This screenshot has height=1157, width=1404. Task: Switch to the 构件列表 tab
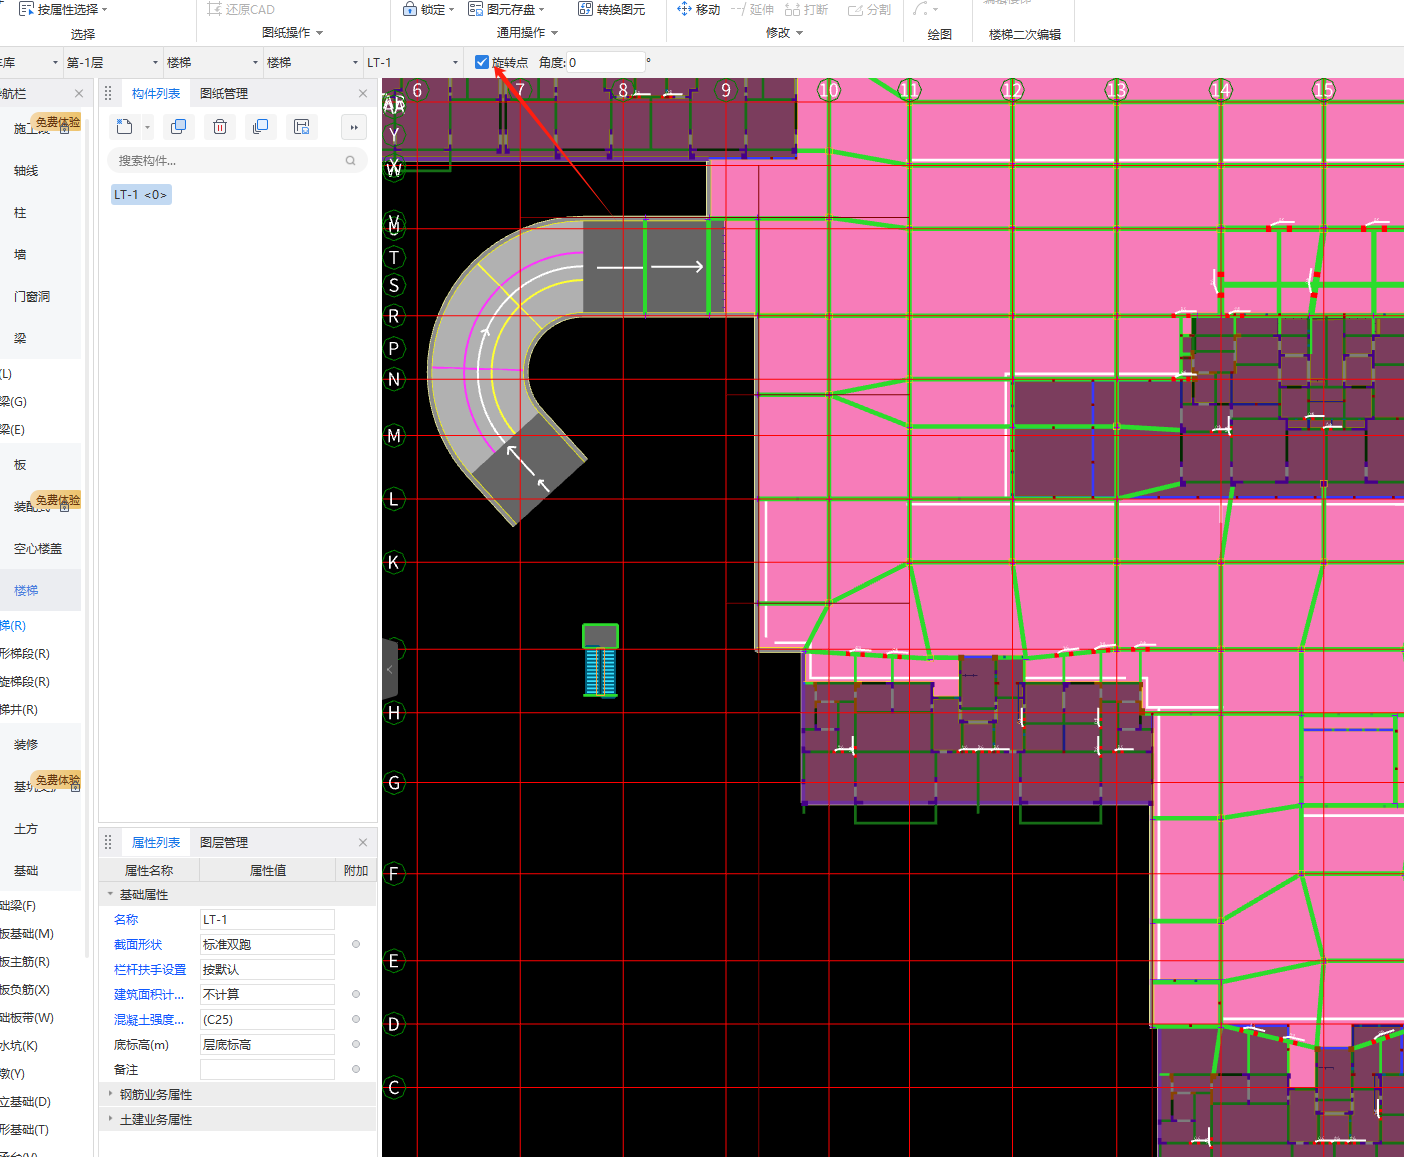156,93
